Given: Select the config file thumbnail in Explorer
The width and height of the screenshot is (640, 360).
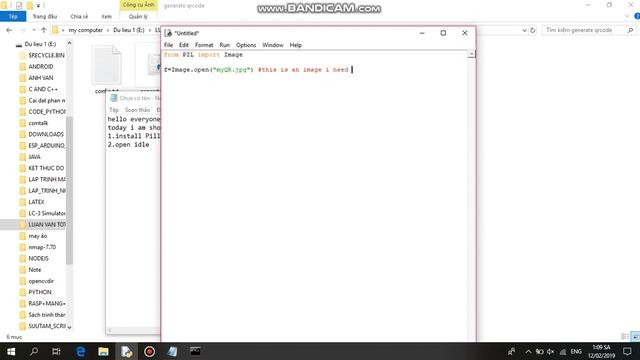Looking at the screenshot, I should pos(107,65).
